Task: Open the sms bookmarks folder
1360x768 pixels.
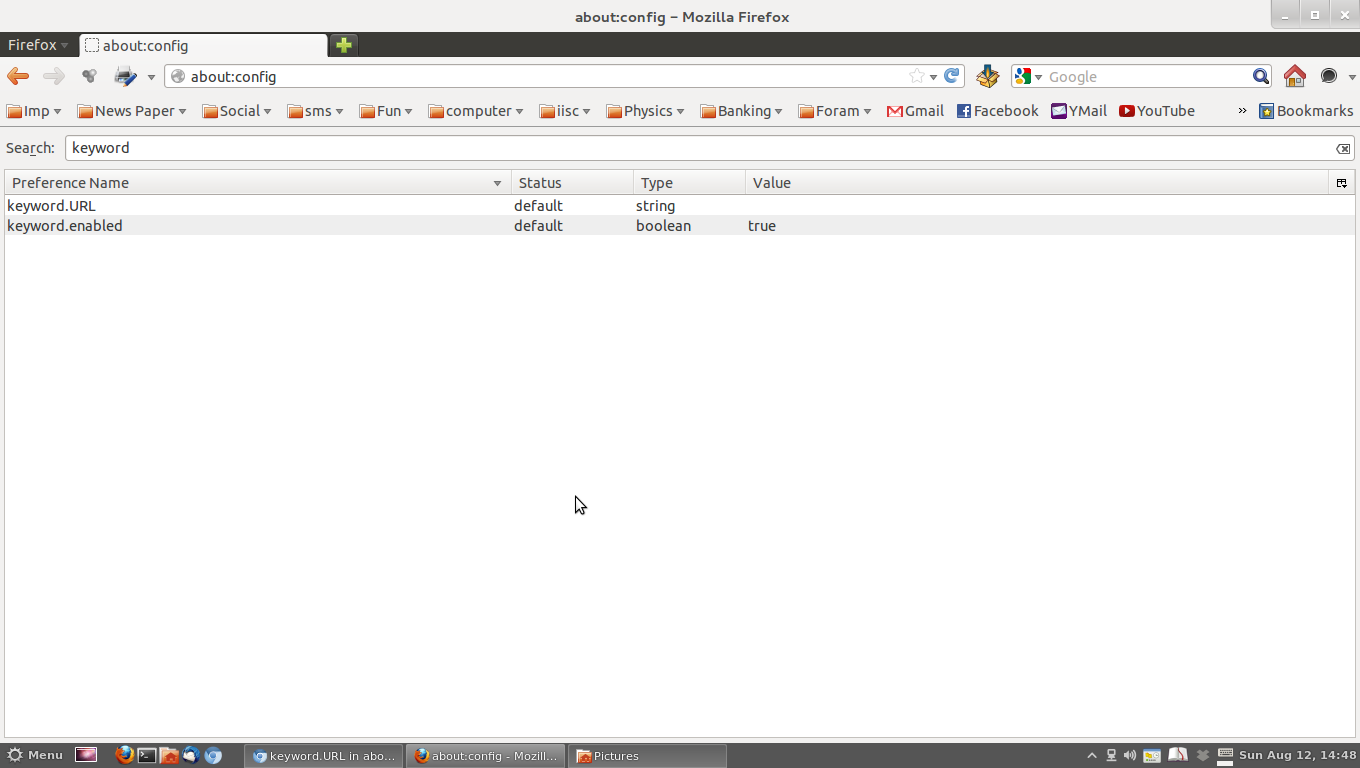Action: coord(315,111)
